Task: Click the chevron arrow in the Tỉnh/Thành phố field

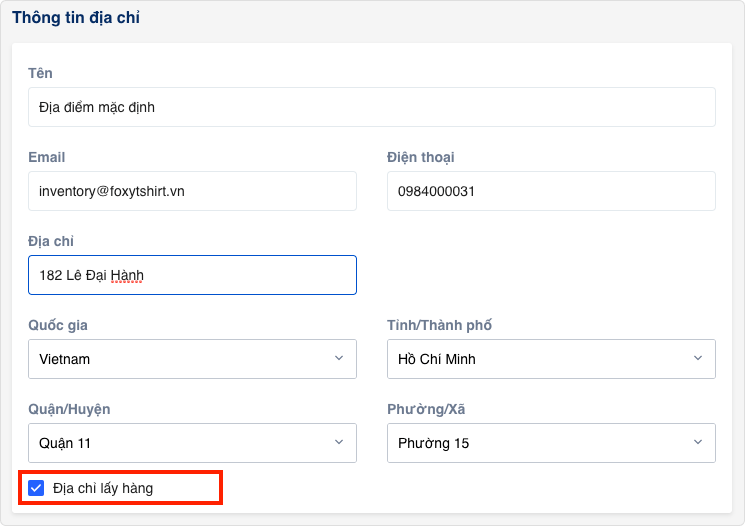Action: [698, 358]
